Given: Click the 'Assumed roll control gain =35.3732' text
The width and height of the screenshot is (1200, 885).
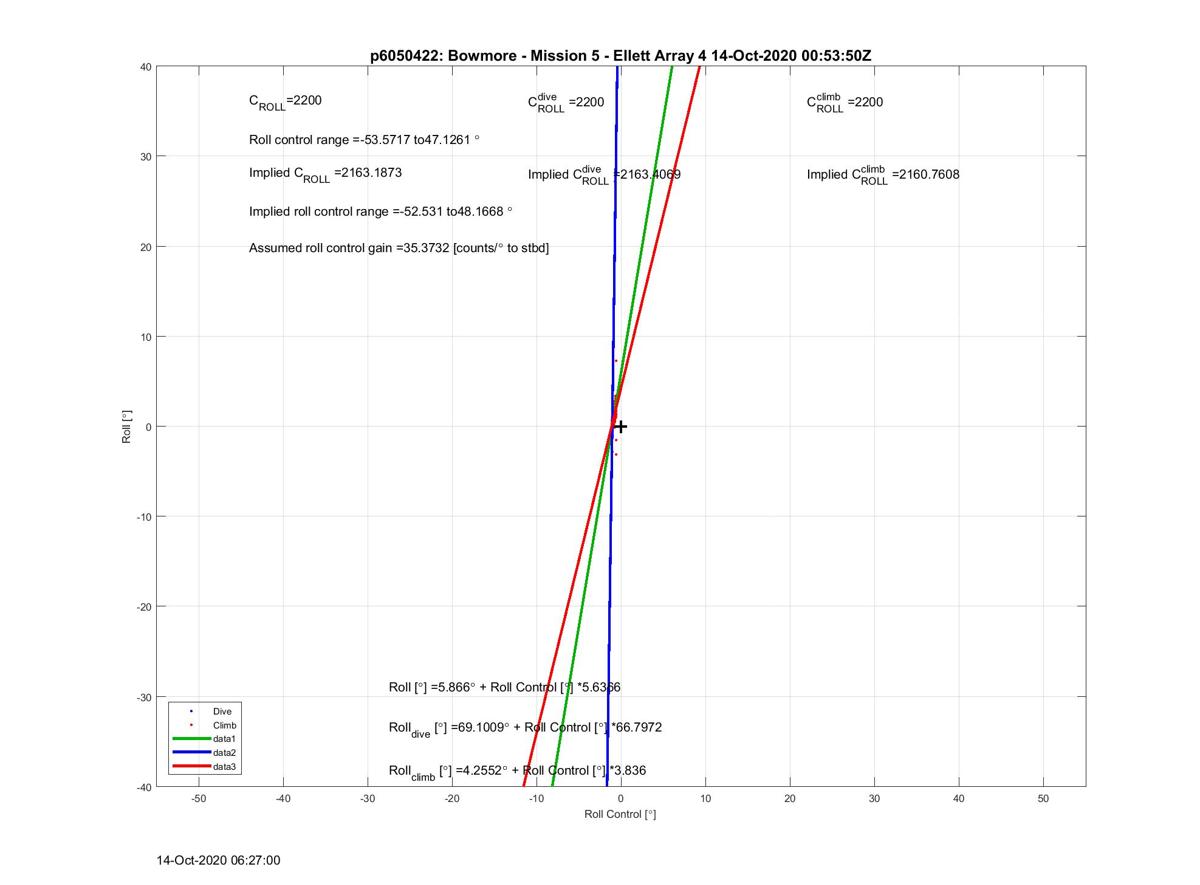Looking at the screenshot, I should click(399, 247).
